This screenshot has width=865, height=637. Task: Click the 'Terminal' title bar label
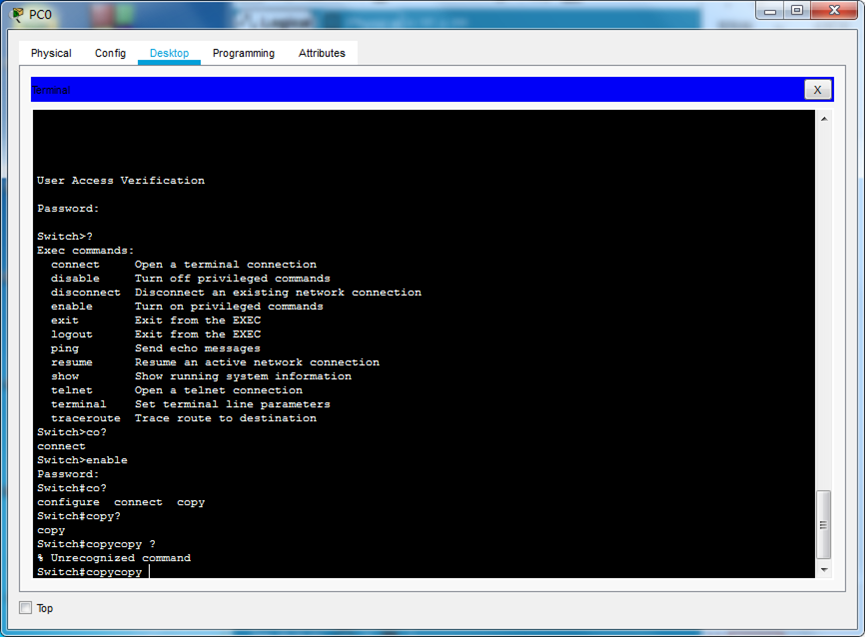(x=51, y=90)
